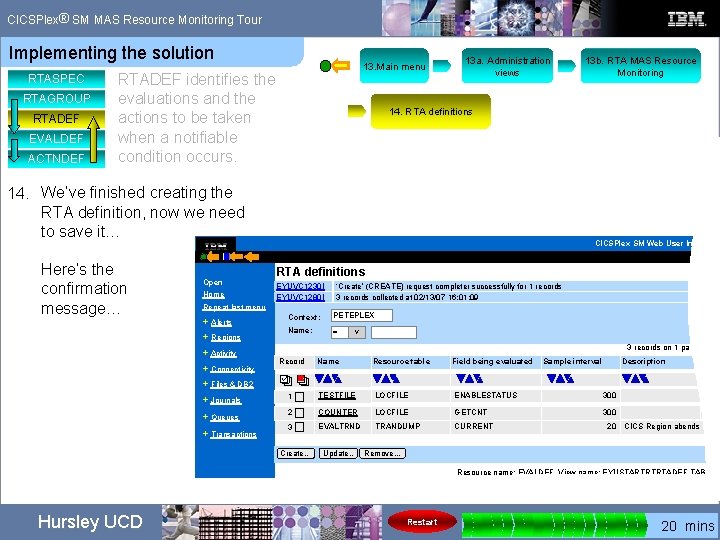Click Field being evaluated upward-triangle sort icon
Image resolution: width=720 pixels, height=540 pixels.
(x=469, y=379)
